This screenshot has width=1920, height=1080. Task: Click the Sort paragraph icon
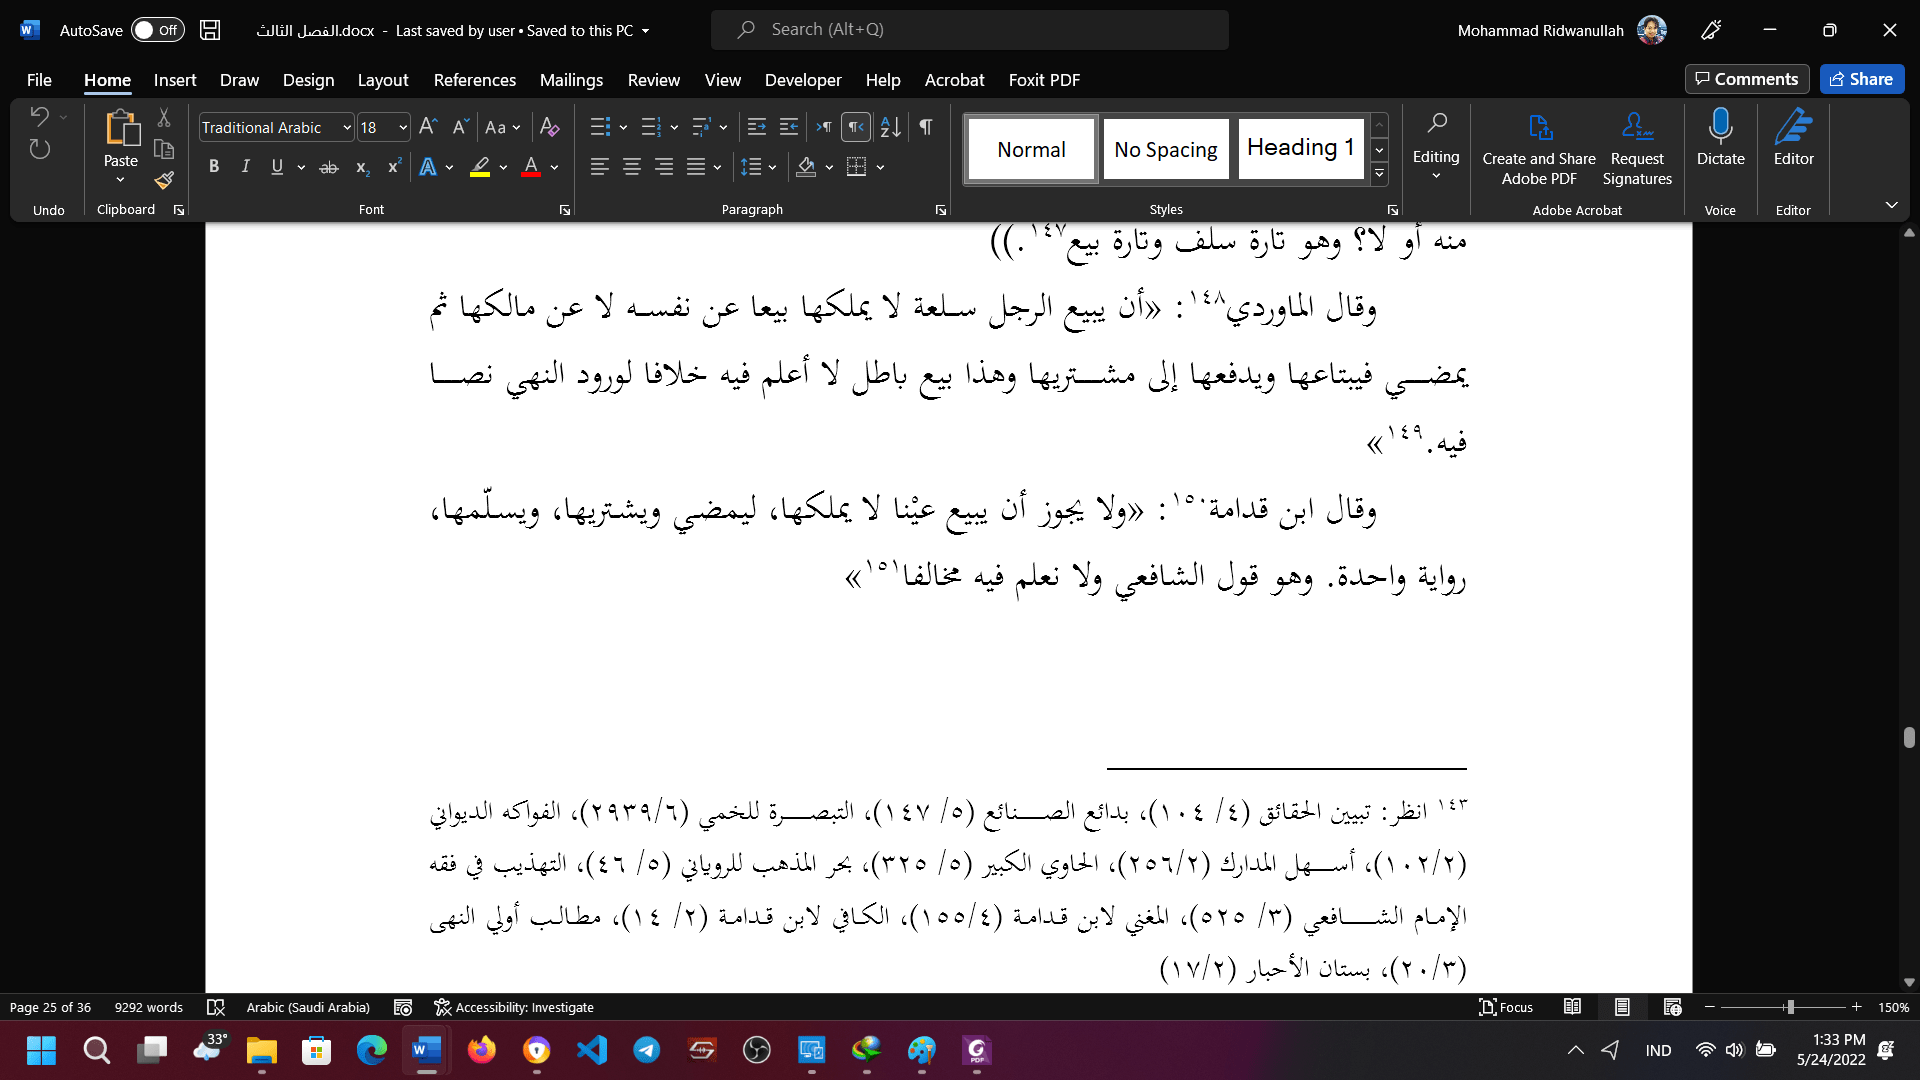(x=890, y=127)
